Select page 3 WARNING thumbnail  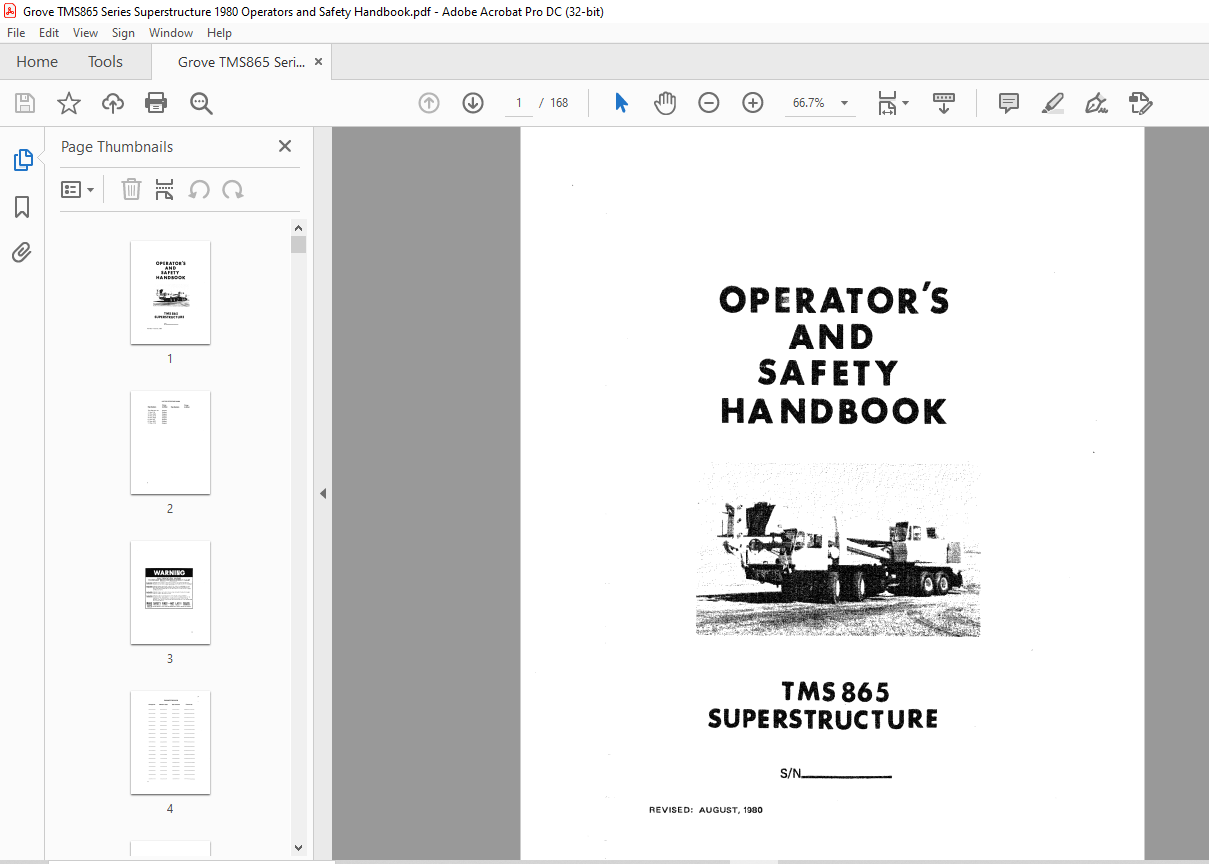pos(170,592)
